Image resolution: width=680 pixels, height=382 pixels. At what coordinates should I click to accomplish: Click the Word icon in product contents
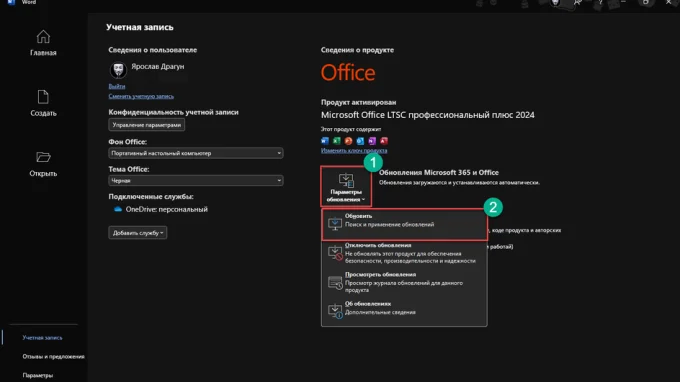pos(325,140)
